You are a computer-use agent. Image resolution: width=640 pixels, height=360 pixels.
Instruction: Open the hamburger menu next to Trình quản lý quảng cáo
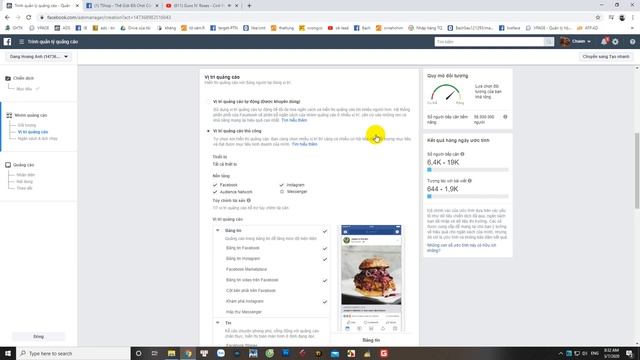22,42
